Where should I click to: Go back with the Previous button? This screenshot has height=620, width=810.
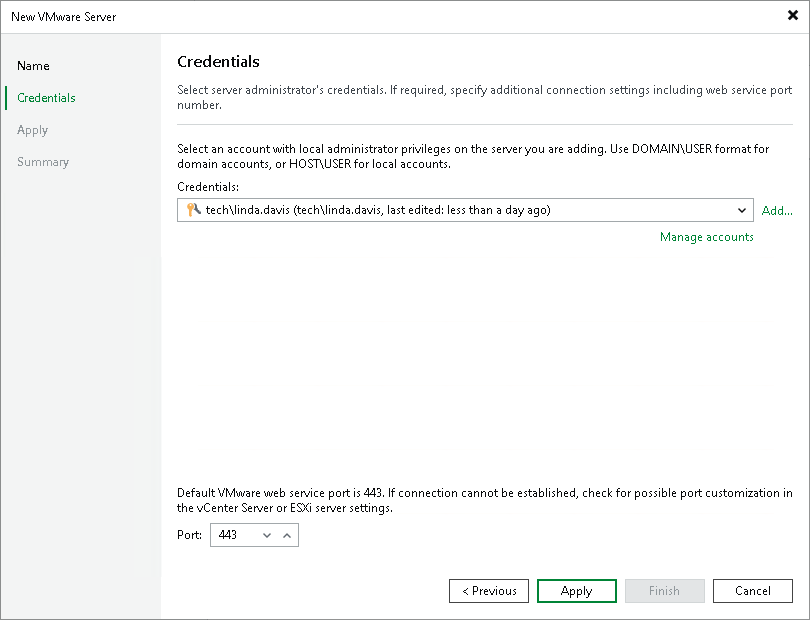click(x=488, y=590)
